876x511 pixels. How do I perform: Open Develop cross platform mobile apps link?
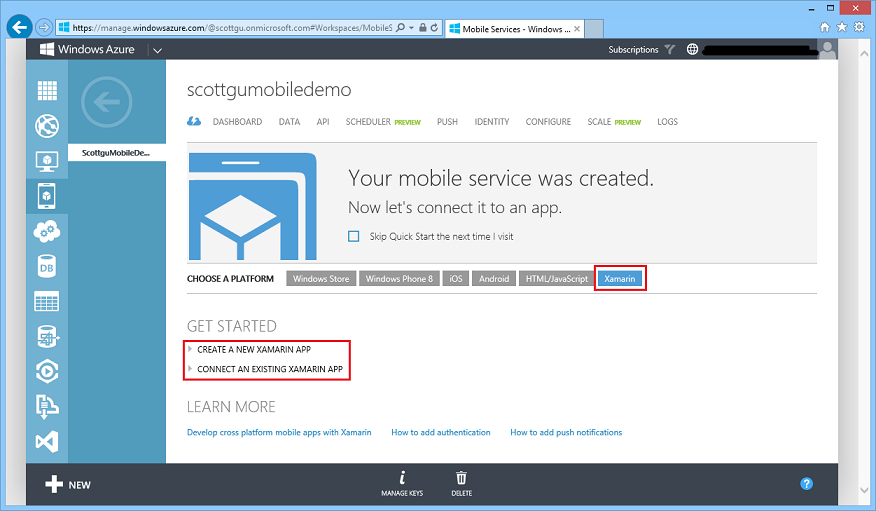click(279, 432)
